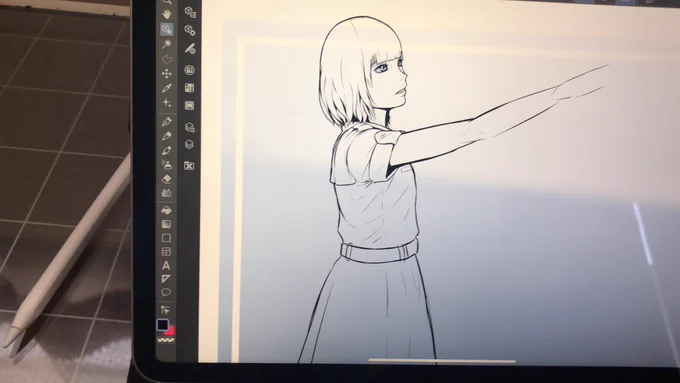Select the Text tool
The width and height of the screenshot is (680, 383).
[x=166, y=265]
